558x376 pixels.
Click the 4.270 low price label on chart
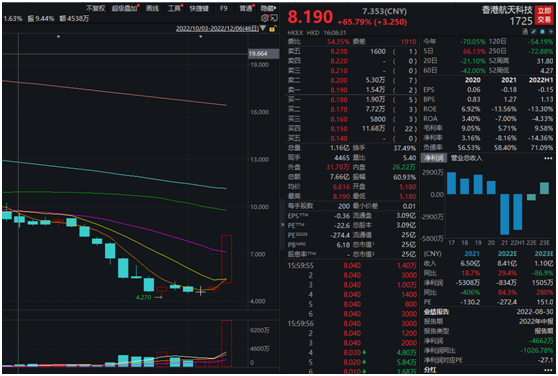tap(143, 297)
